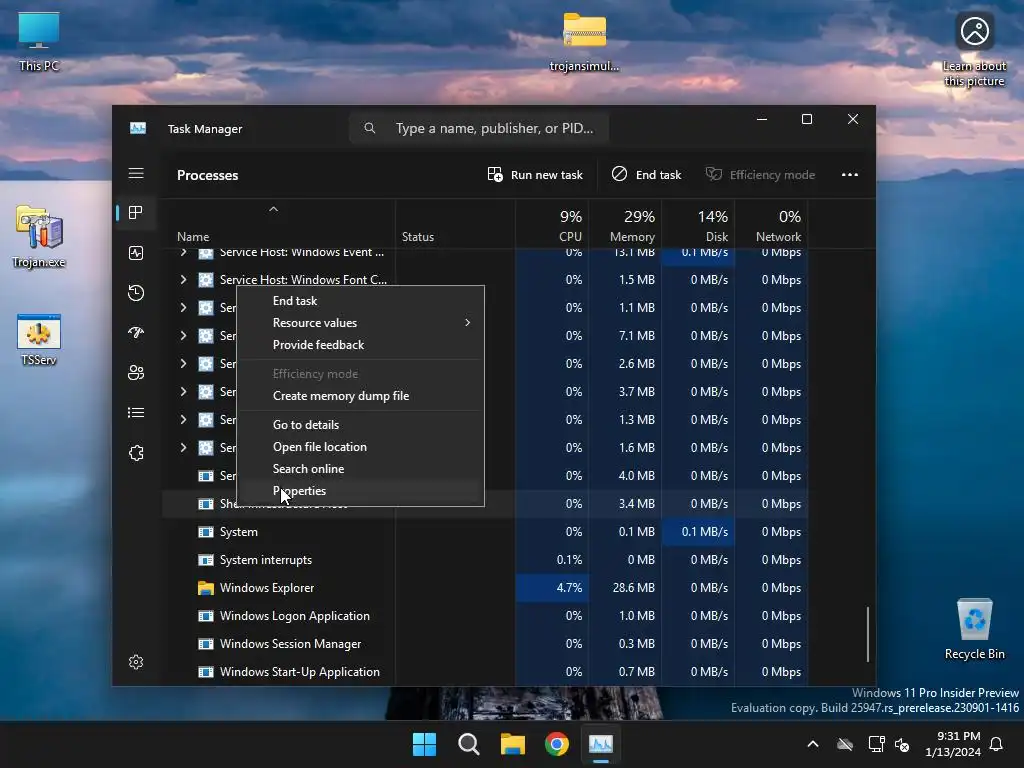Viewport: 1024px width, 768px height.
Task: Select the Windows Start-Up Application row
Action: click(x=485, y=671)
